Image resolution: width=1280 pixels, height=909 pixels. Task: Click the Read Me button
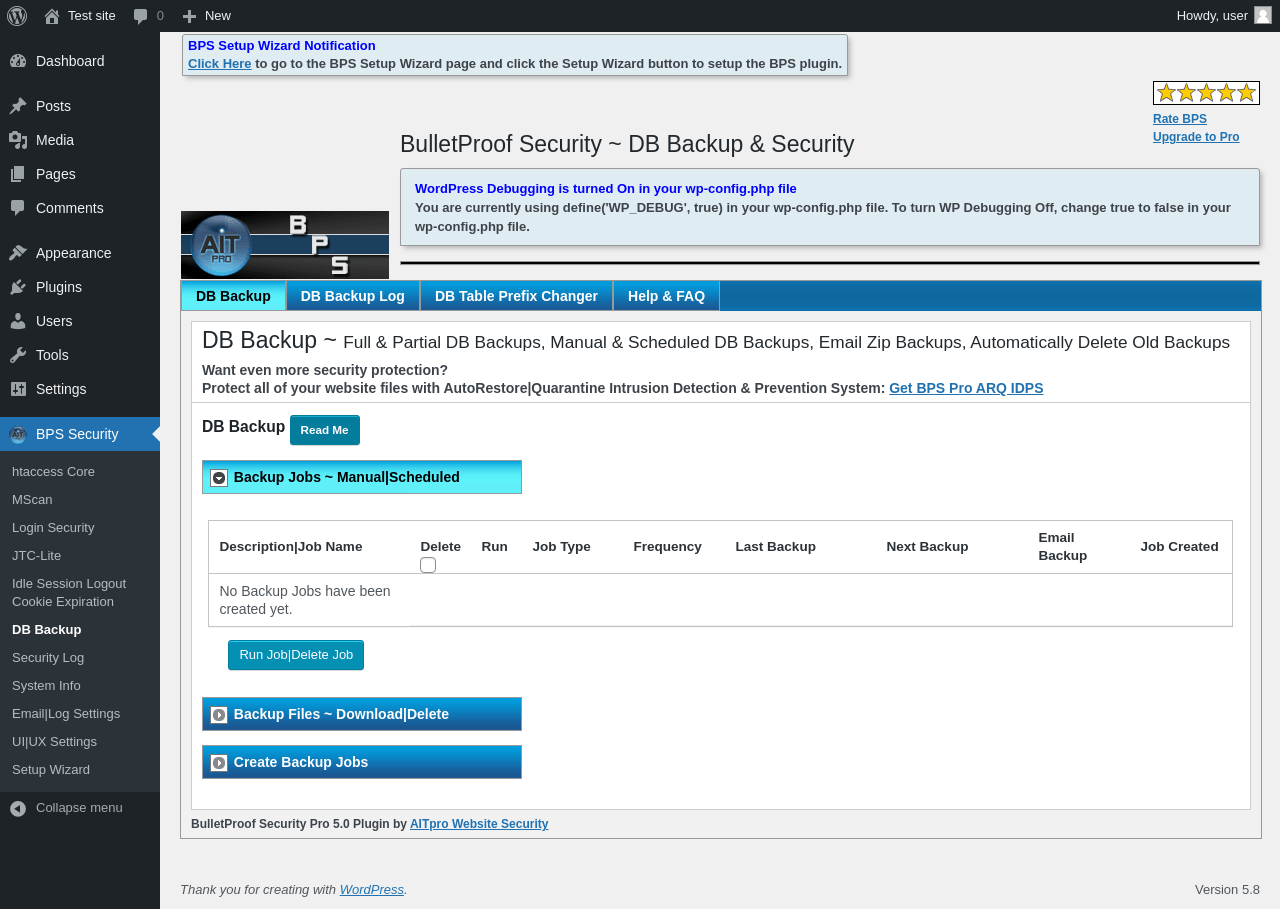tap(325, 430)
